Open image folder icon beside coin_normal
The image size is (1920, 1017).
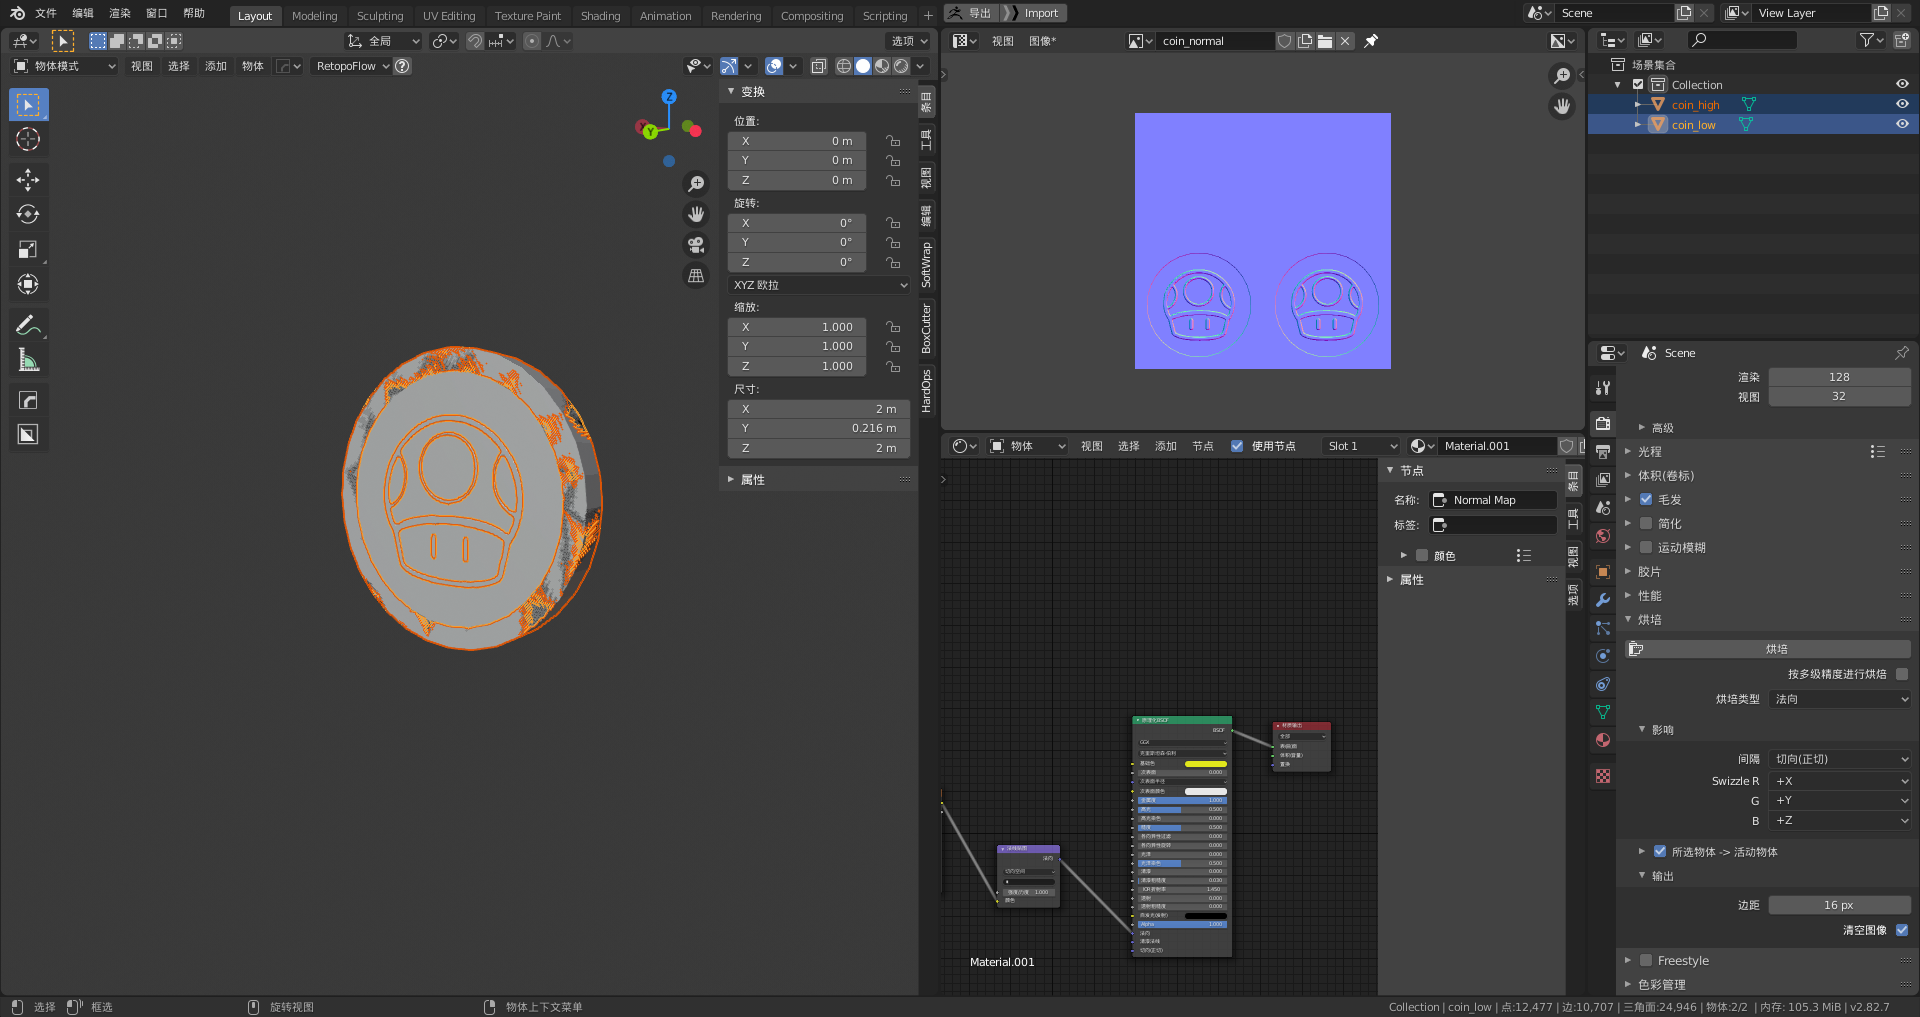(1325, 41)
